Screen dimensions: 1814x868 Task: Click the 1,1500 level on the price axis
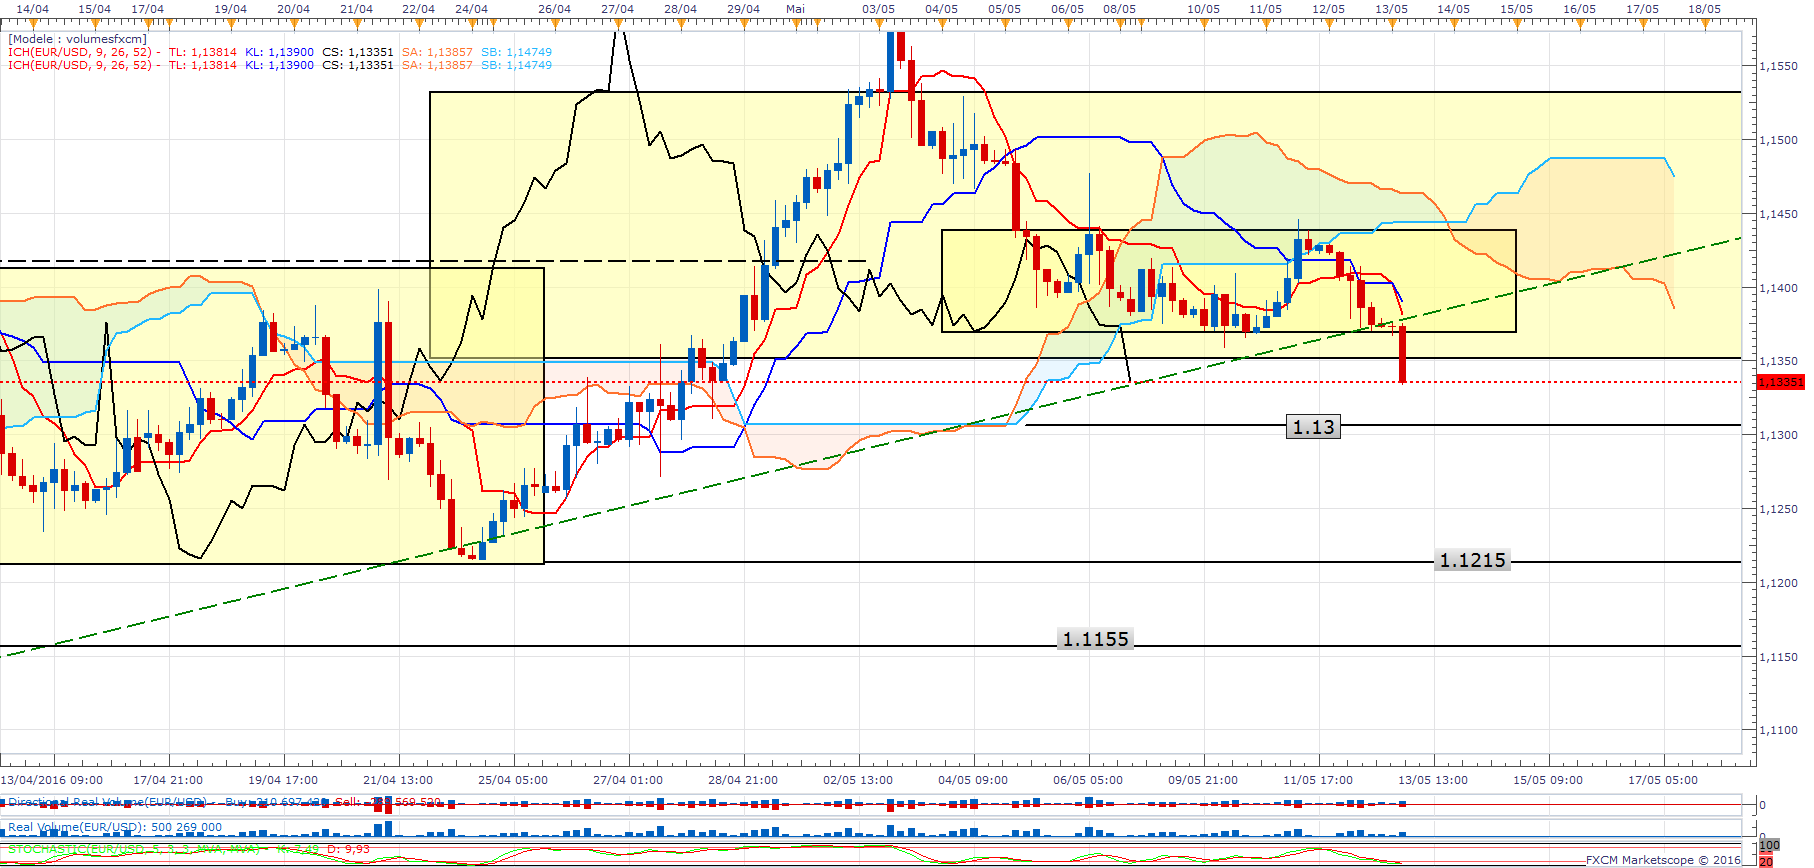coord(1778,140)
